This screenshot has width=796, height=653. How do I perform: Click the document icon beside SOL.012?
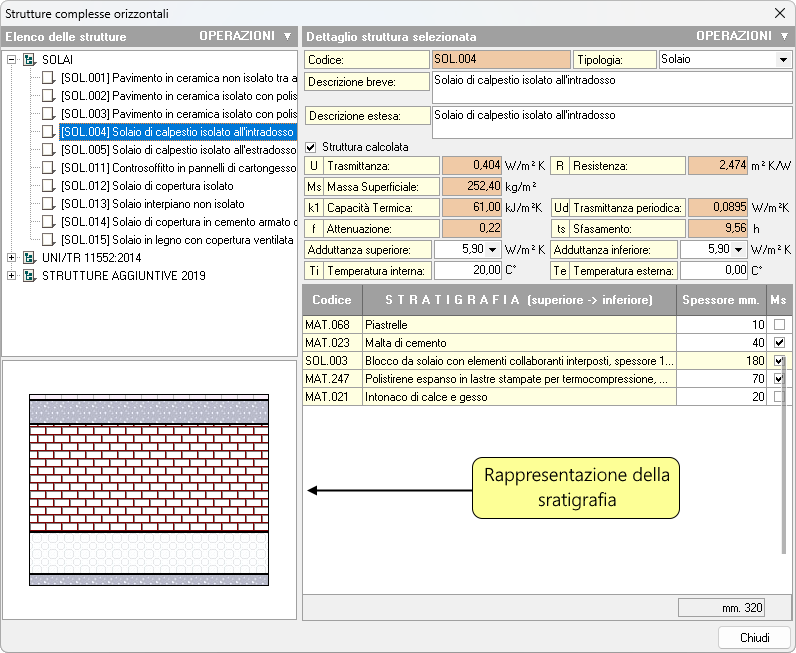click(48, 186)
